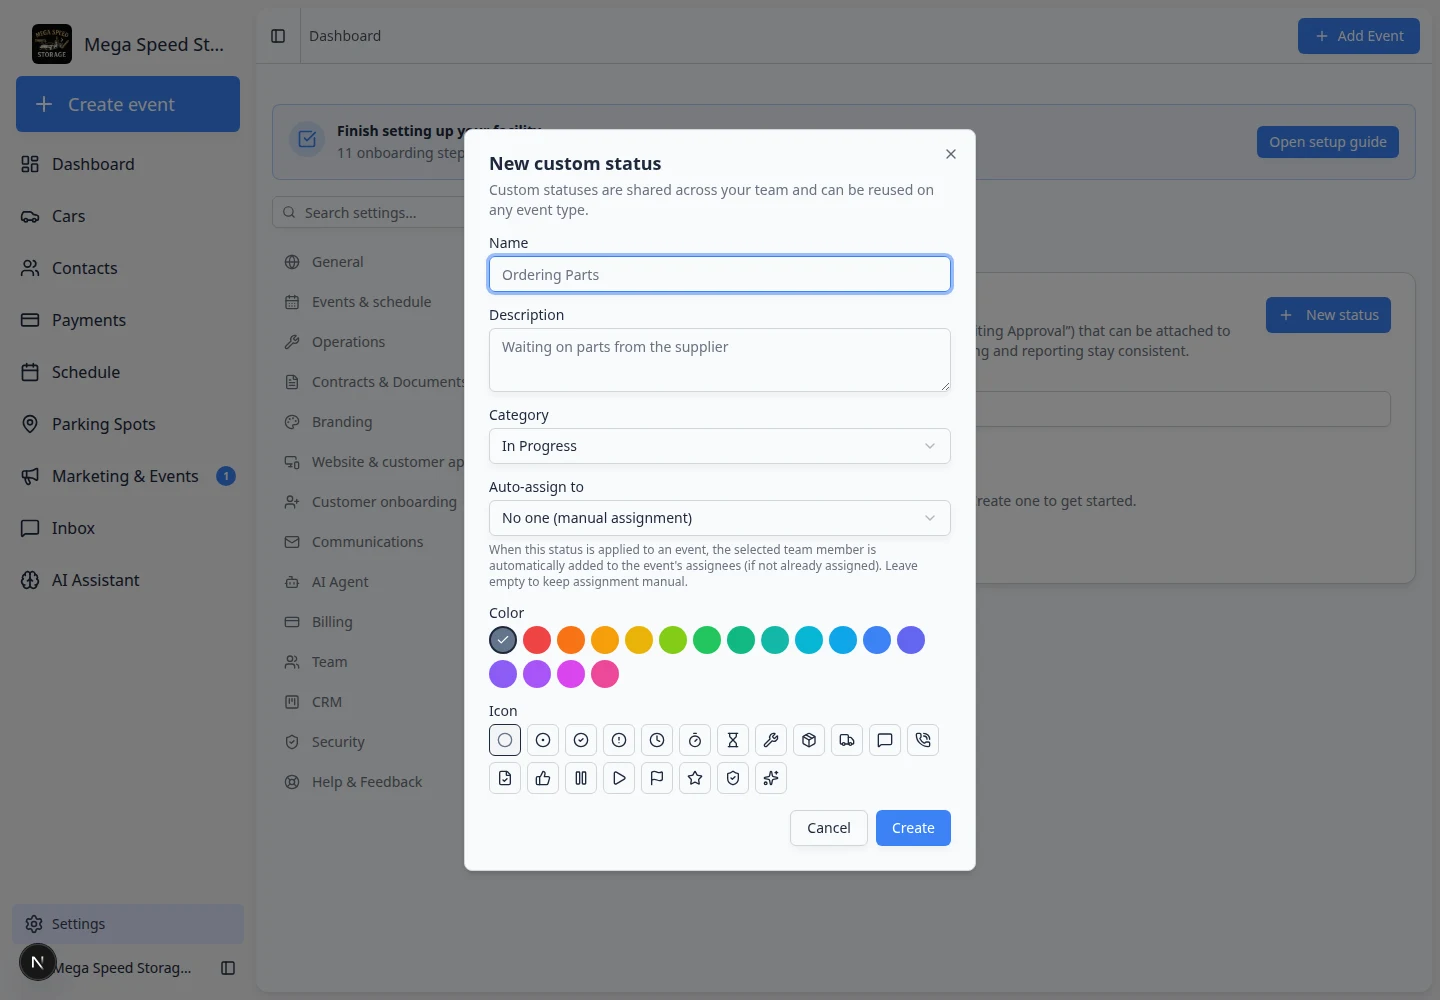Open the Auto-assign to dropdown
Viewport: 1440px width, 1000px height.
pyautogui.click(x=720, y=518)
